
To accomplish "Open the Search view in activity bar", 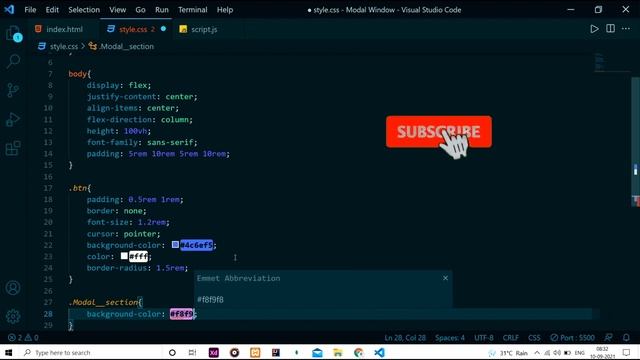I will [13, 61].
